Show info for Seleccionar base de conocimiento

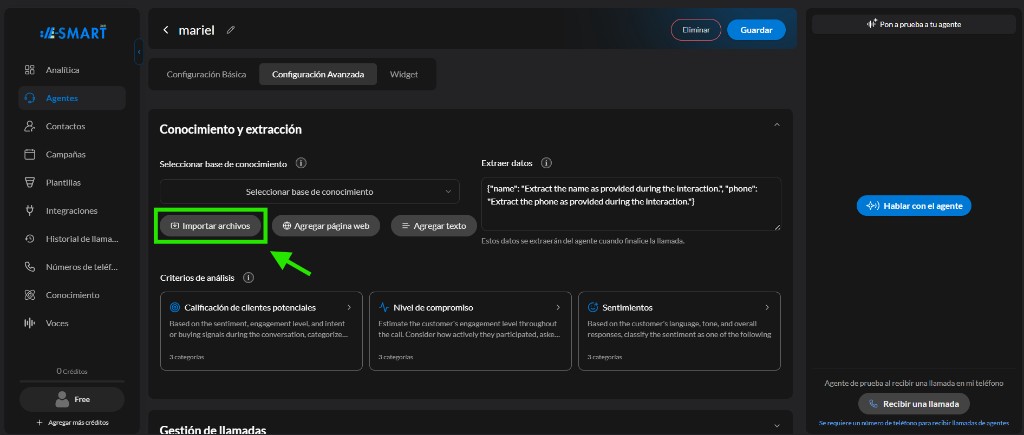[301, 163]
